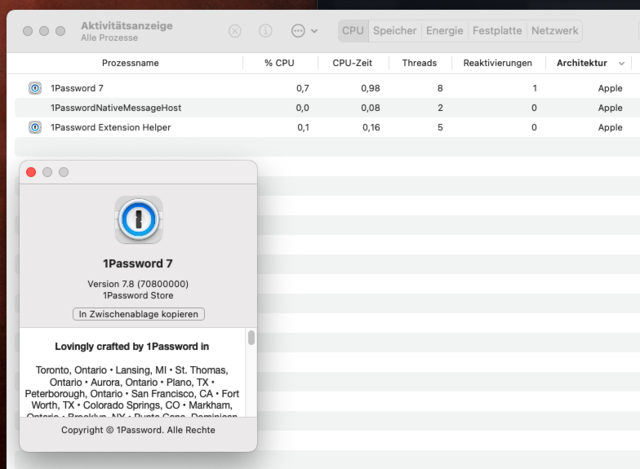Click Threads value 8 in 1Password 7 row
The height and width of the screenshot is (469, 640).
[x=440, y=88]
